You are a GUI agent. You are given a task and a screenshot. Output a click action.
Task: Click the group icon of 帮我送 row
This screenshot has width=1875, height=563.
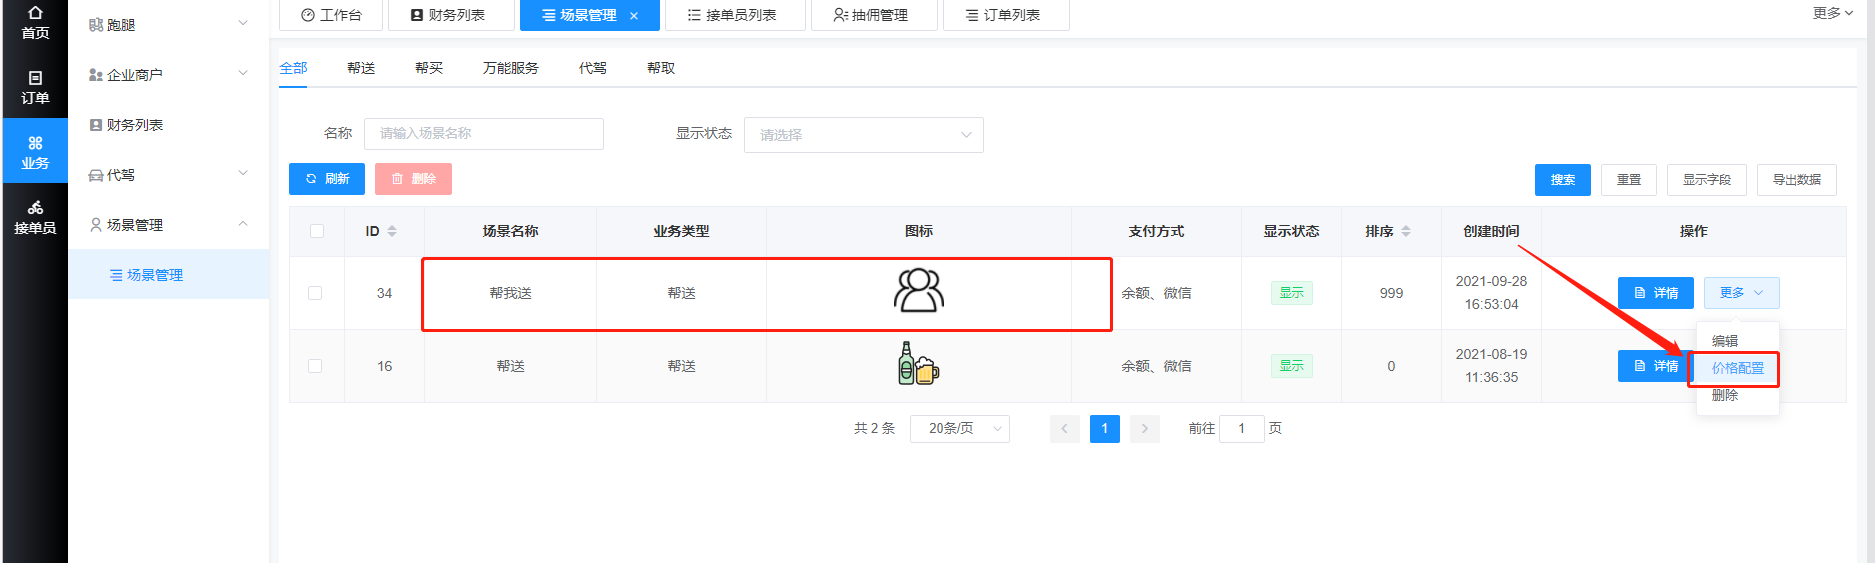[919, 291]
